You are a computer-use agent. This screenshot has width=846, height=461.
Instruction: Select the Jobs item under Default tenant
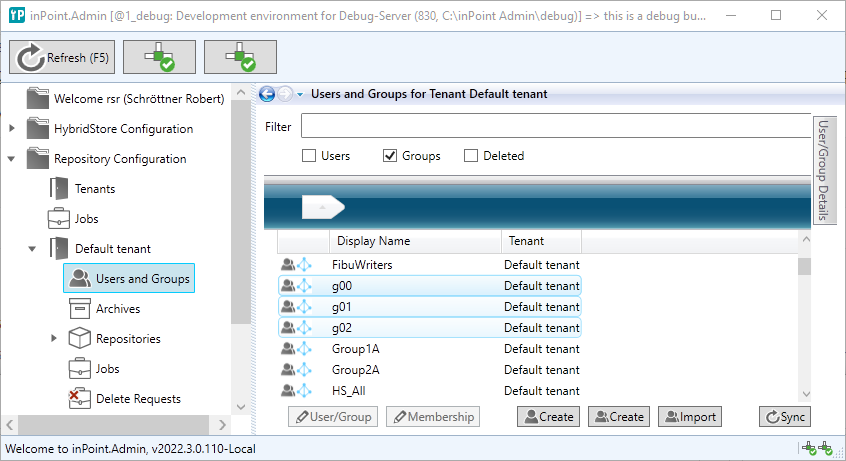107,369
